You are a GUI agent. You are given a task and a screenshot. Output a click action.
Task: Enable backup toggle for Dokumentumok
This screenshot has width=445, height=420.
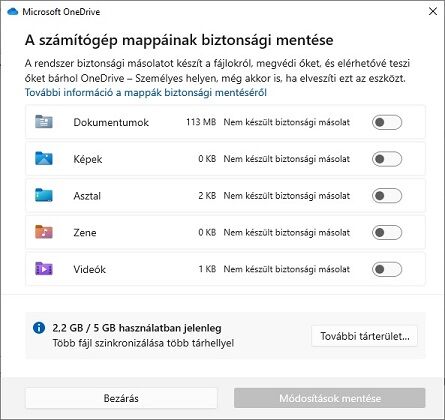click(387, 122)
